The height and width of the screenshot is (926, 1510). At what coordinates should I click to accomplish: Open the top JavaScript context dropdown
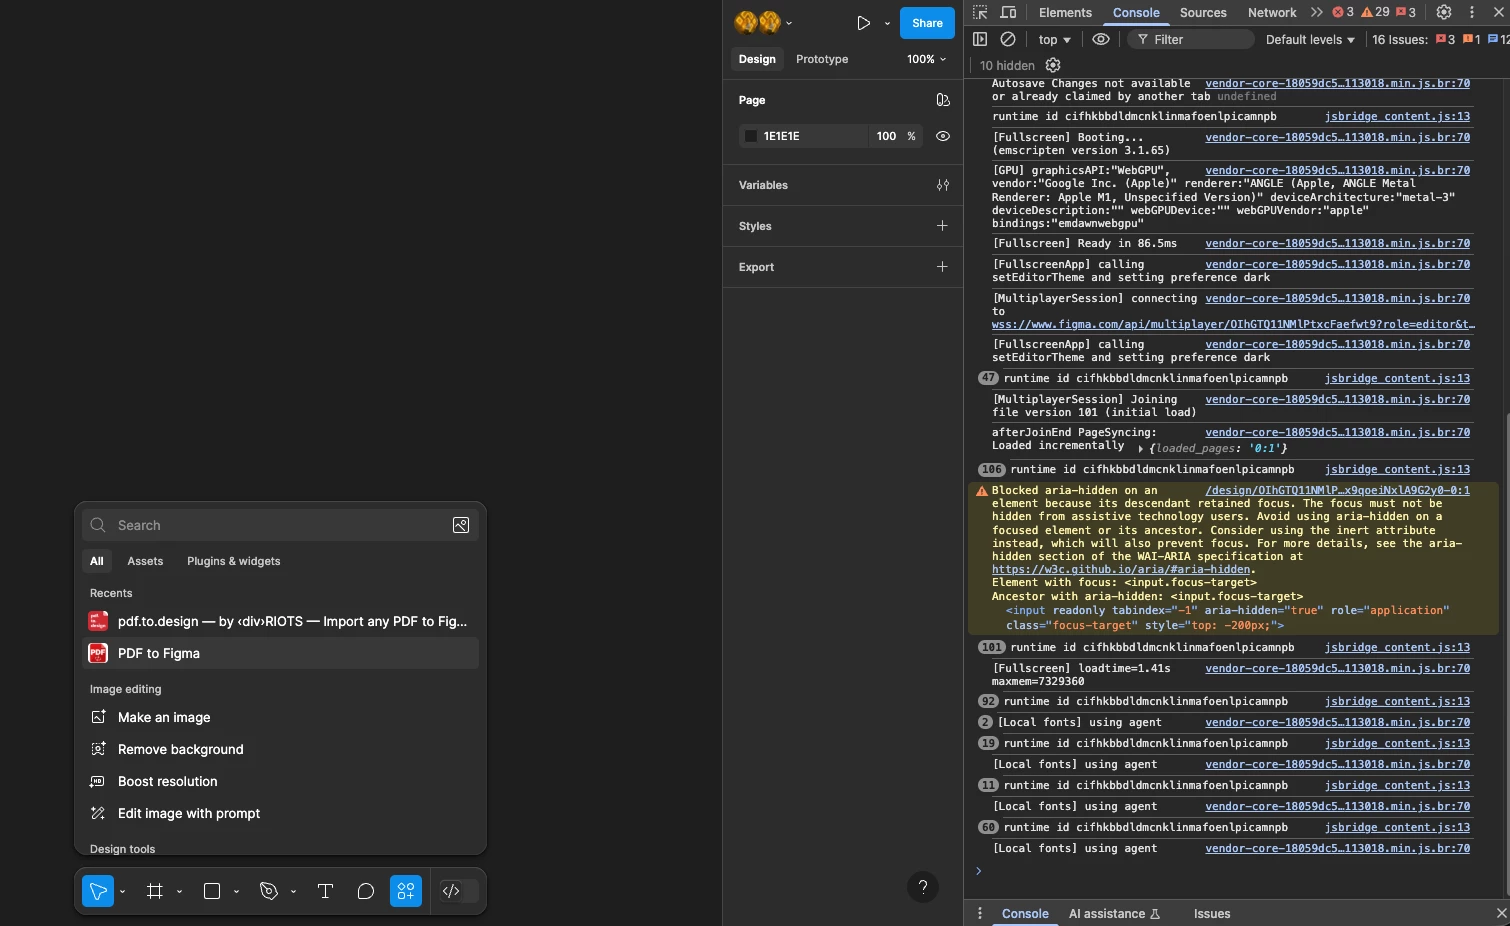[1054, 39]
